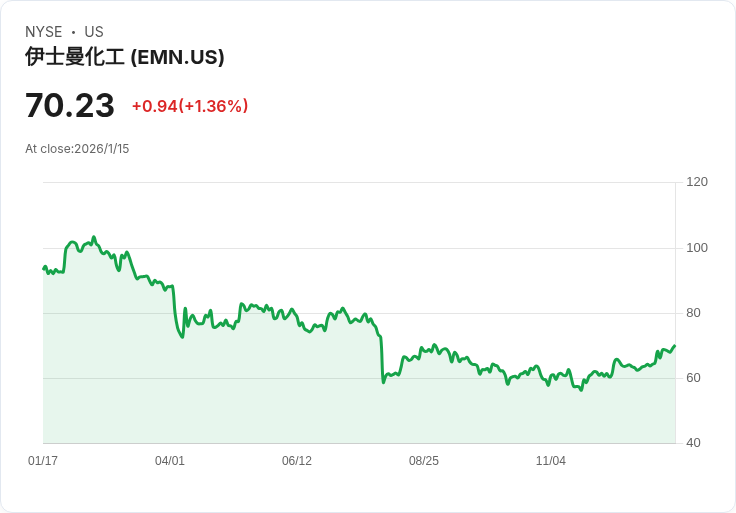Click the highest peak of the price line
The image size is (736, 513).
pyautogui.click(x=94, y=238)
